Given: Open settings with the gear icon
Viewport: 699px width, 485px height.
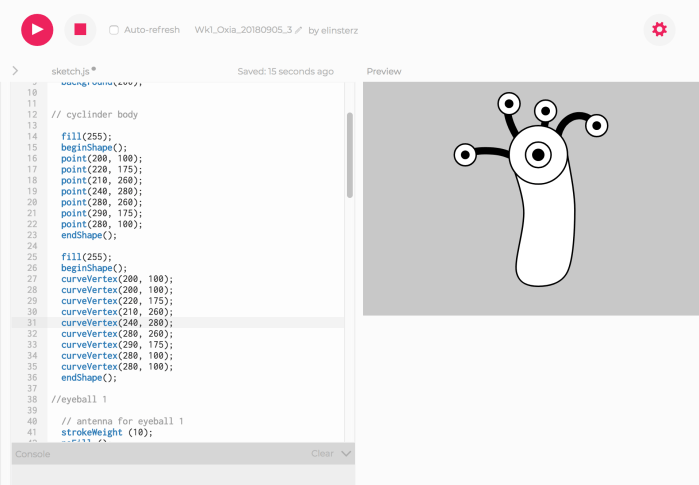Looking at the screenshot, I should point(659,30).
